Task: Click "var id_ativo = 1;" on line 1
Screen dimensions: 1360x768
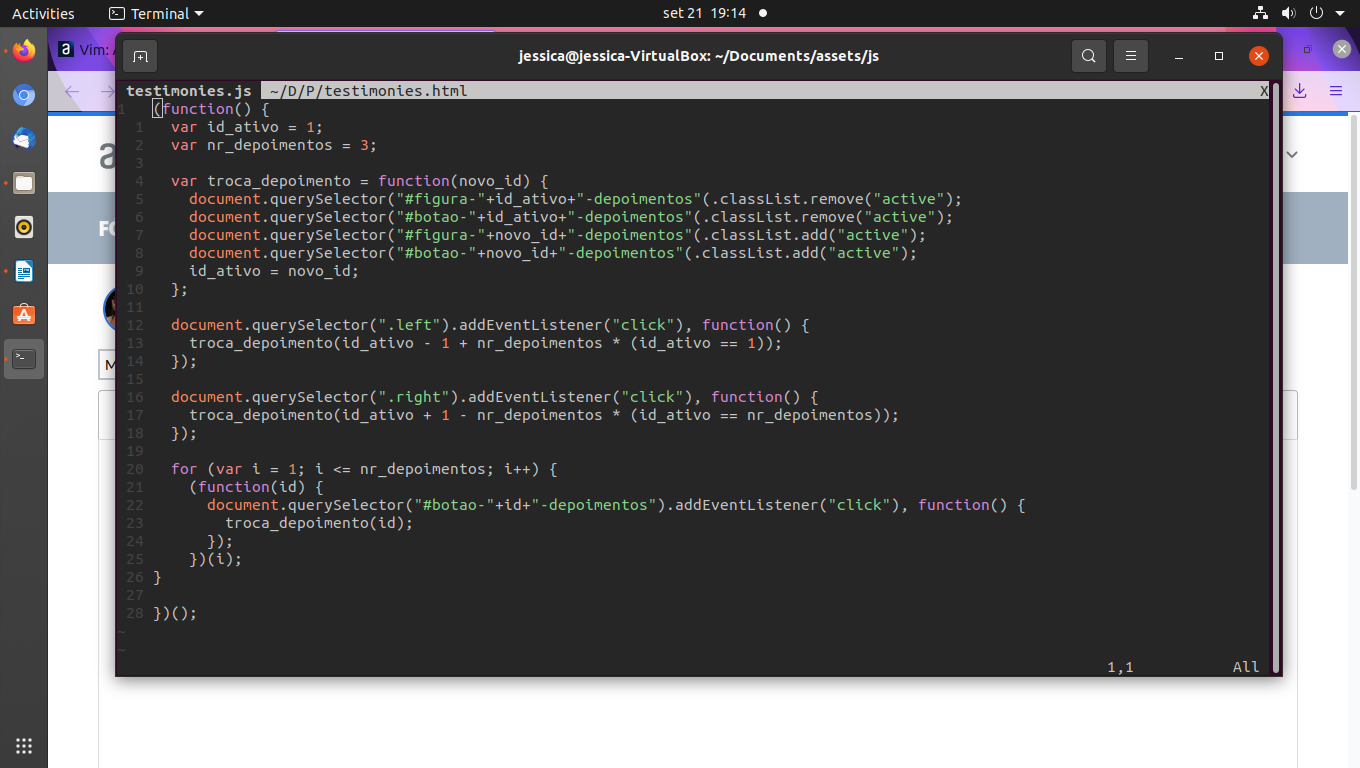Action: point(247,127)
